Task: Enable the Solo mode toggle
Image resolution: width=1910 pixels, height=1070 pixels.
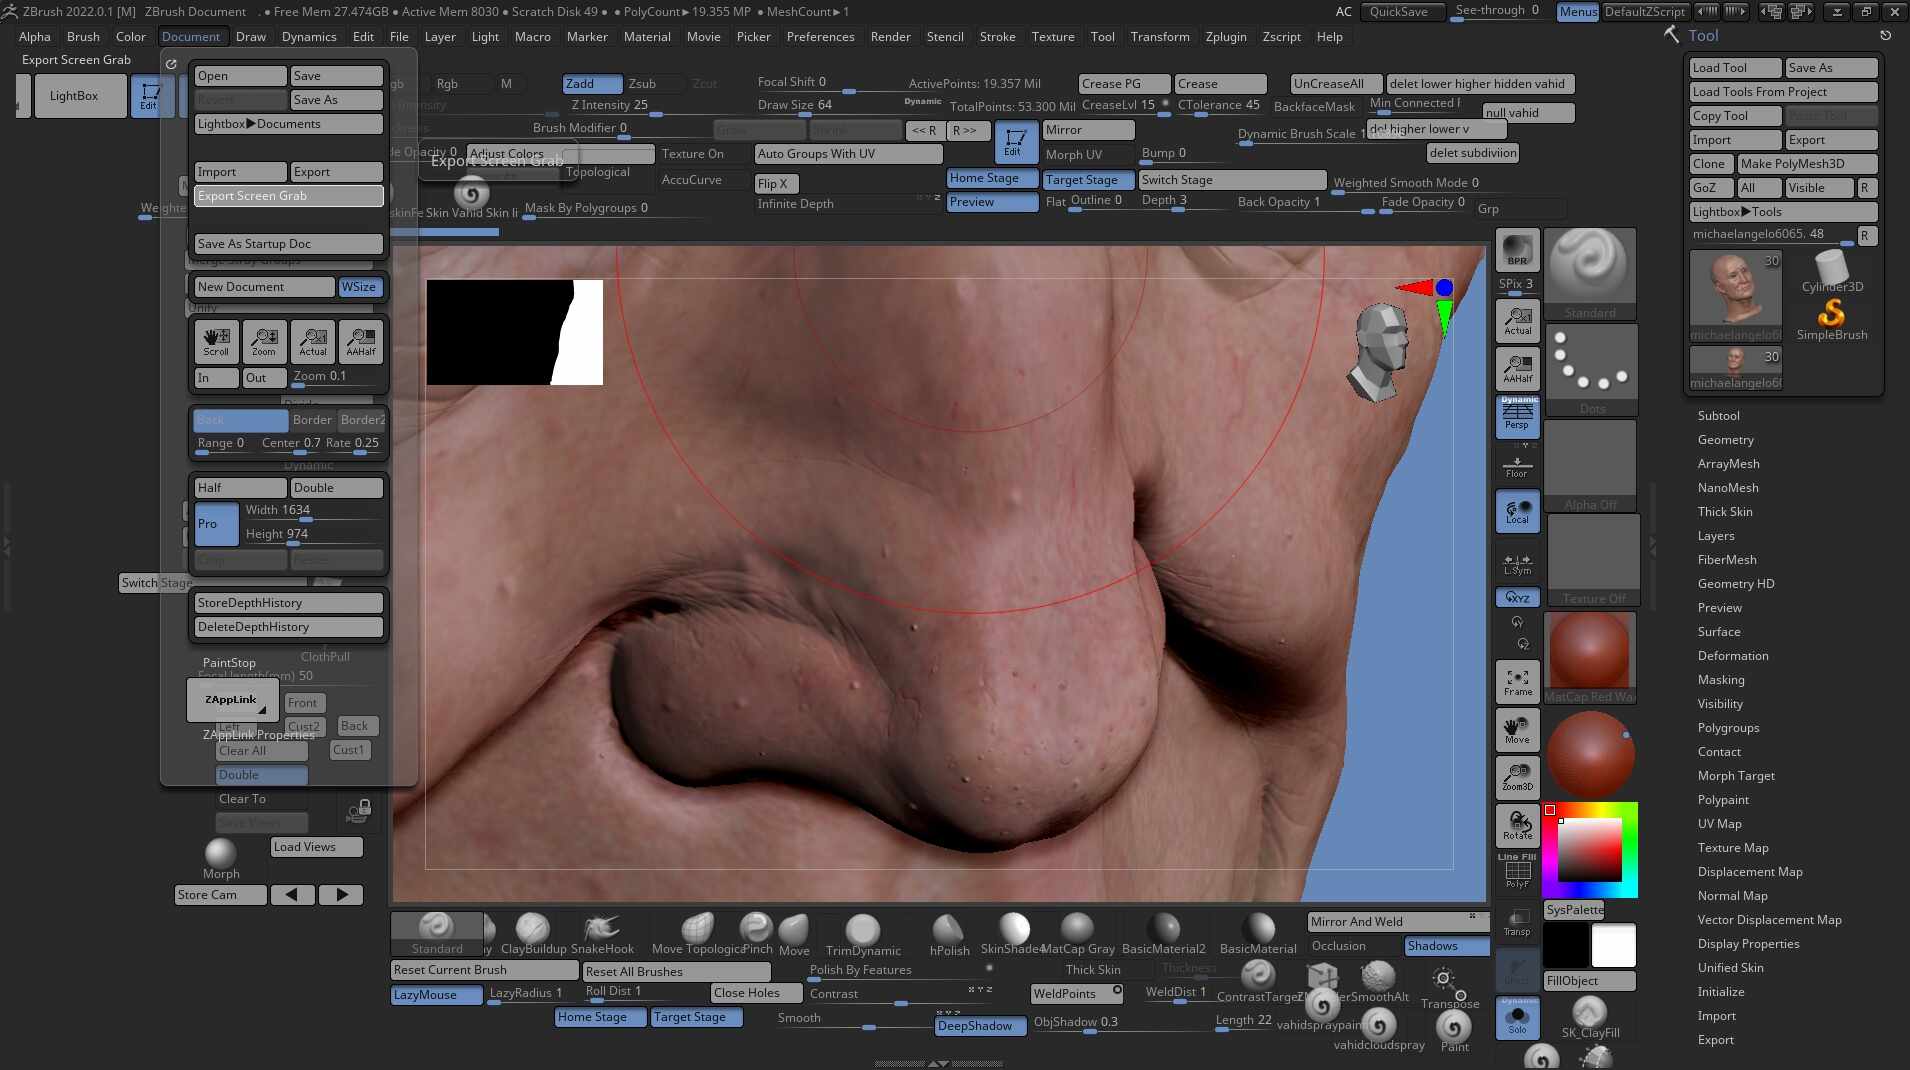Action: point(1517,1019)
